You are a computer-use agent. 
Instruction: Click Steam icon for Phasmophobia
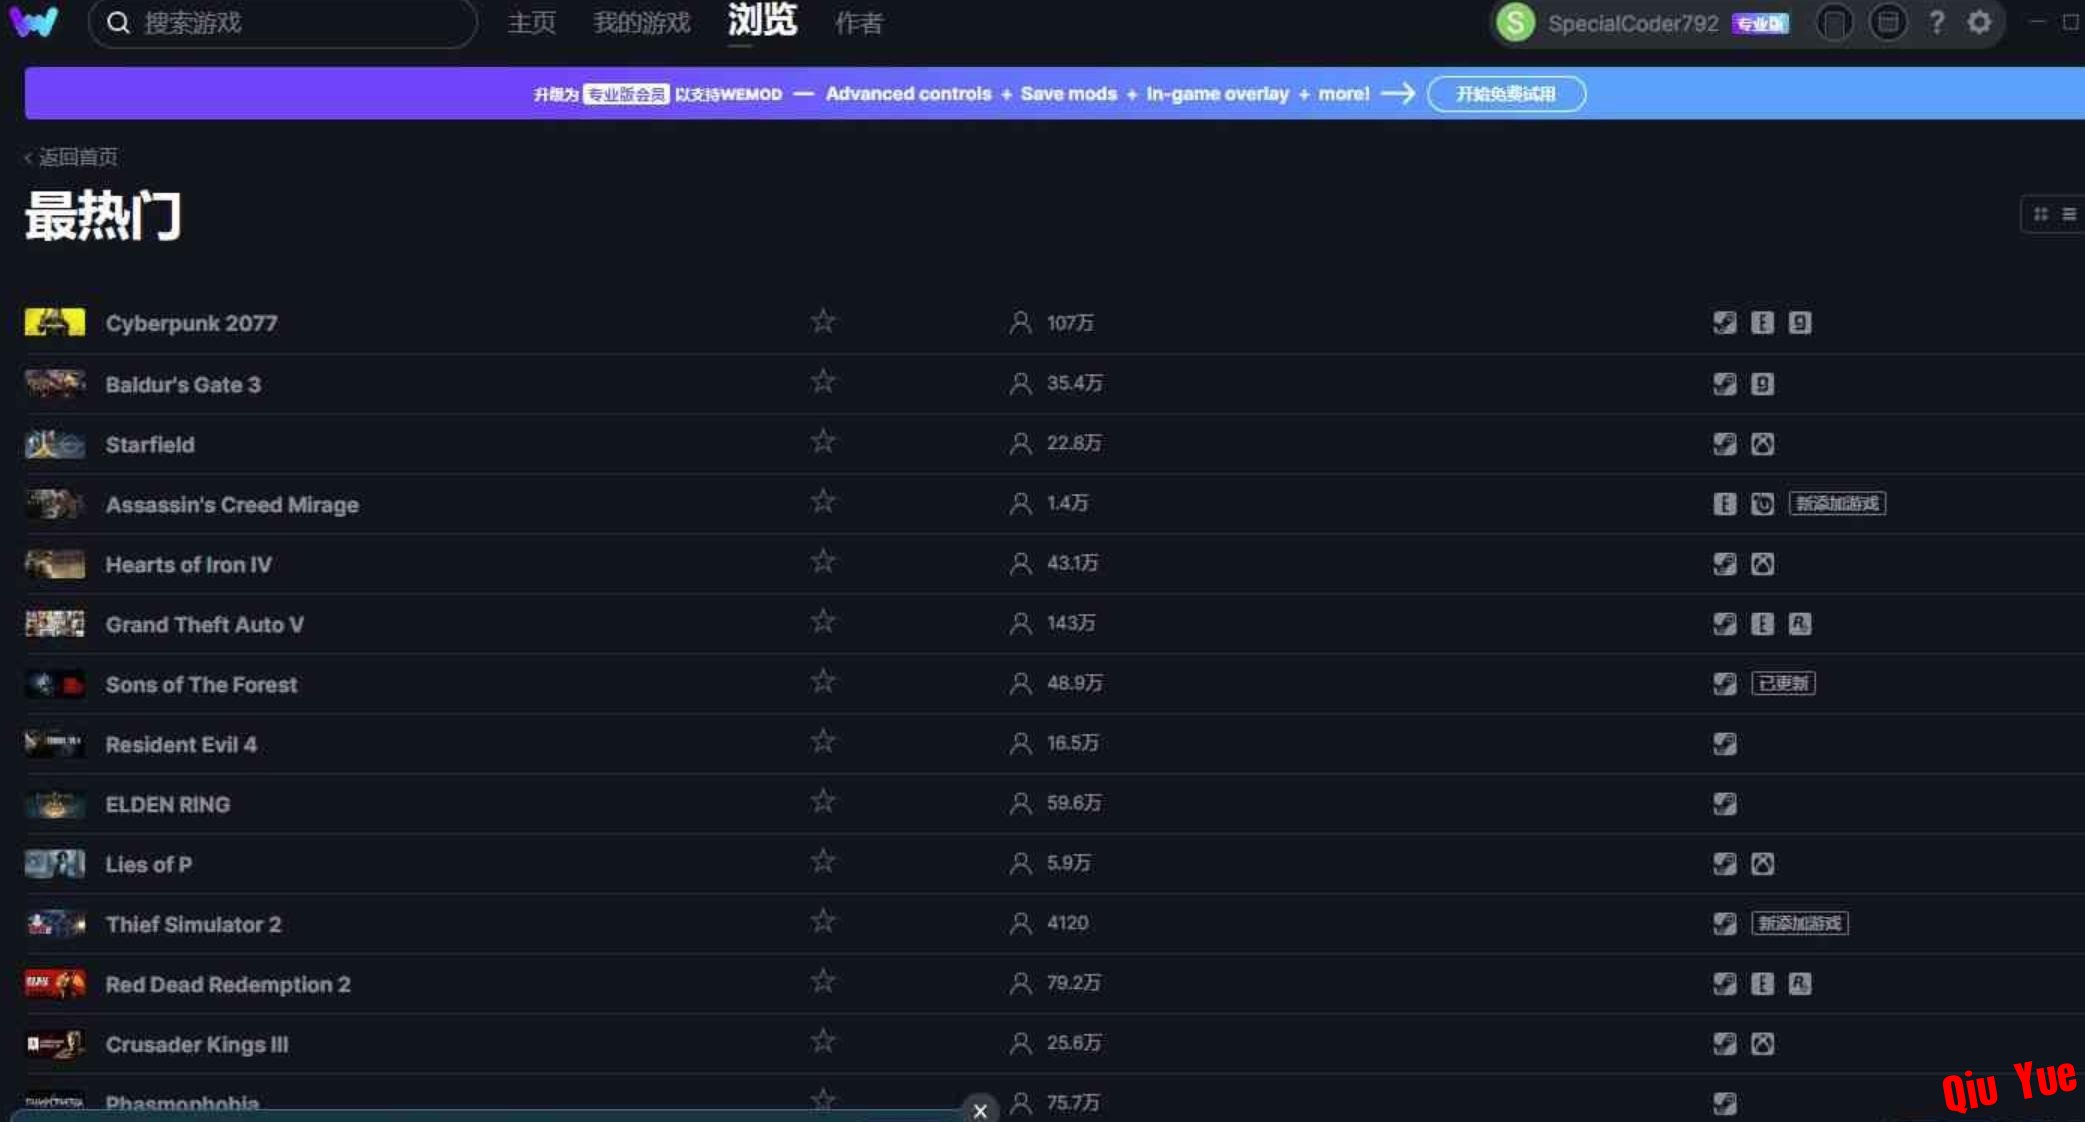[x=1724, y=1103]
